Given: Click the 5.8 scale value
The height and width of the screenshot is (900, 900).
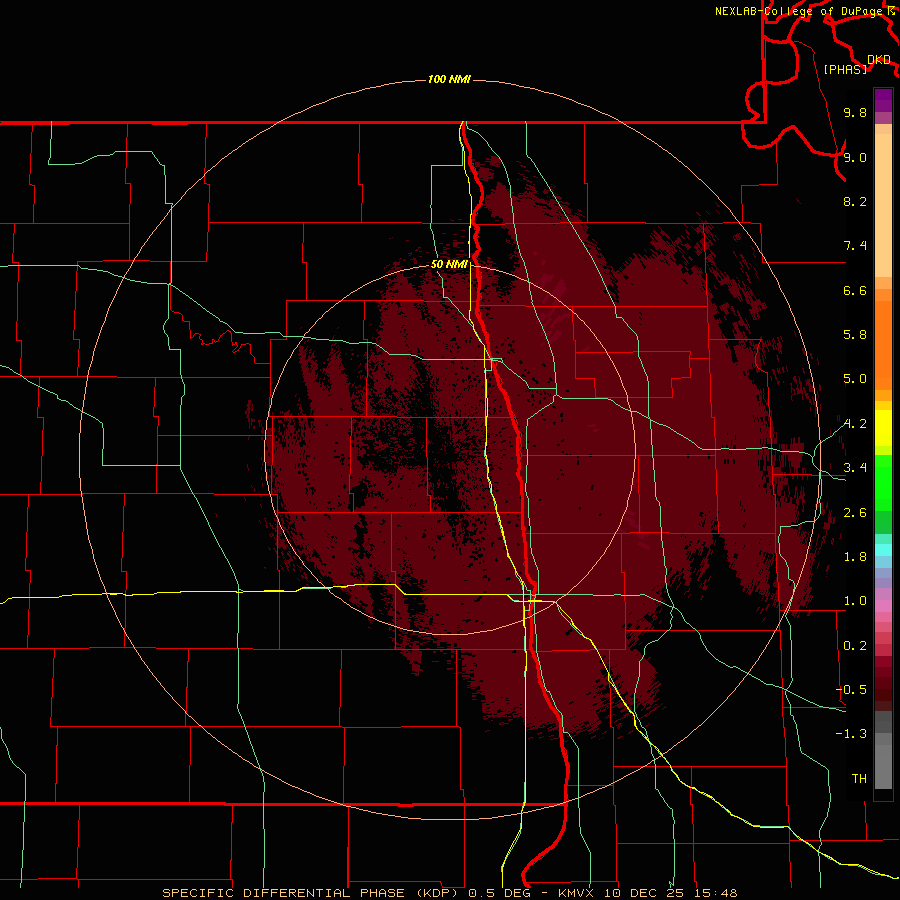Looking at the screenshot, I should tap(855, 335).
